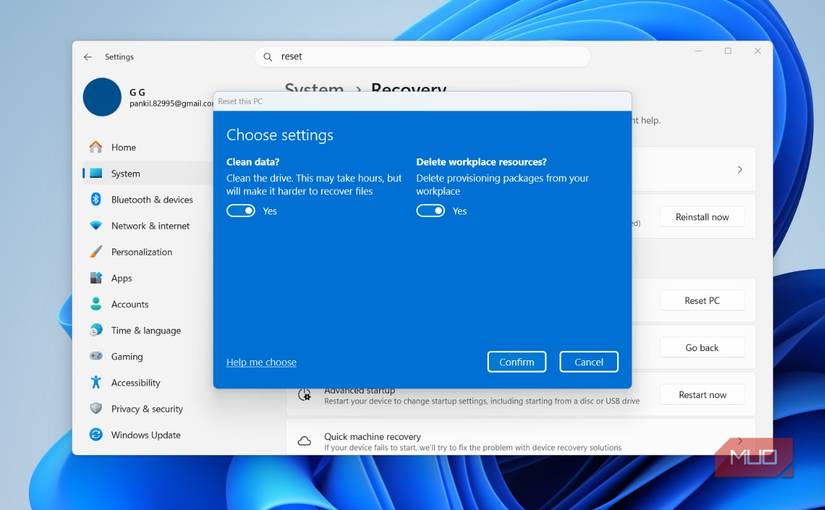Click the Network wifi icon

[96, 225]
